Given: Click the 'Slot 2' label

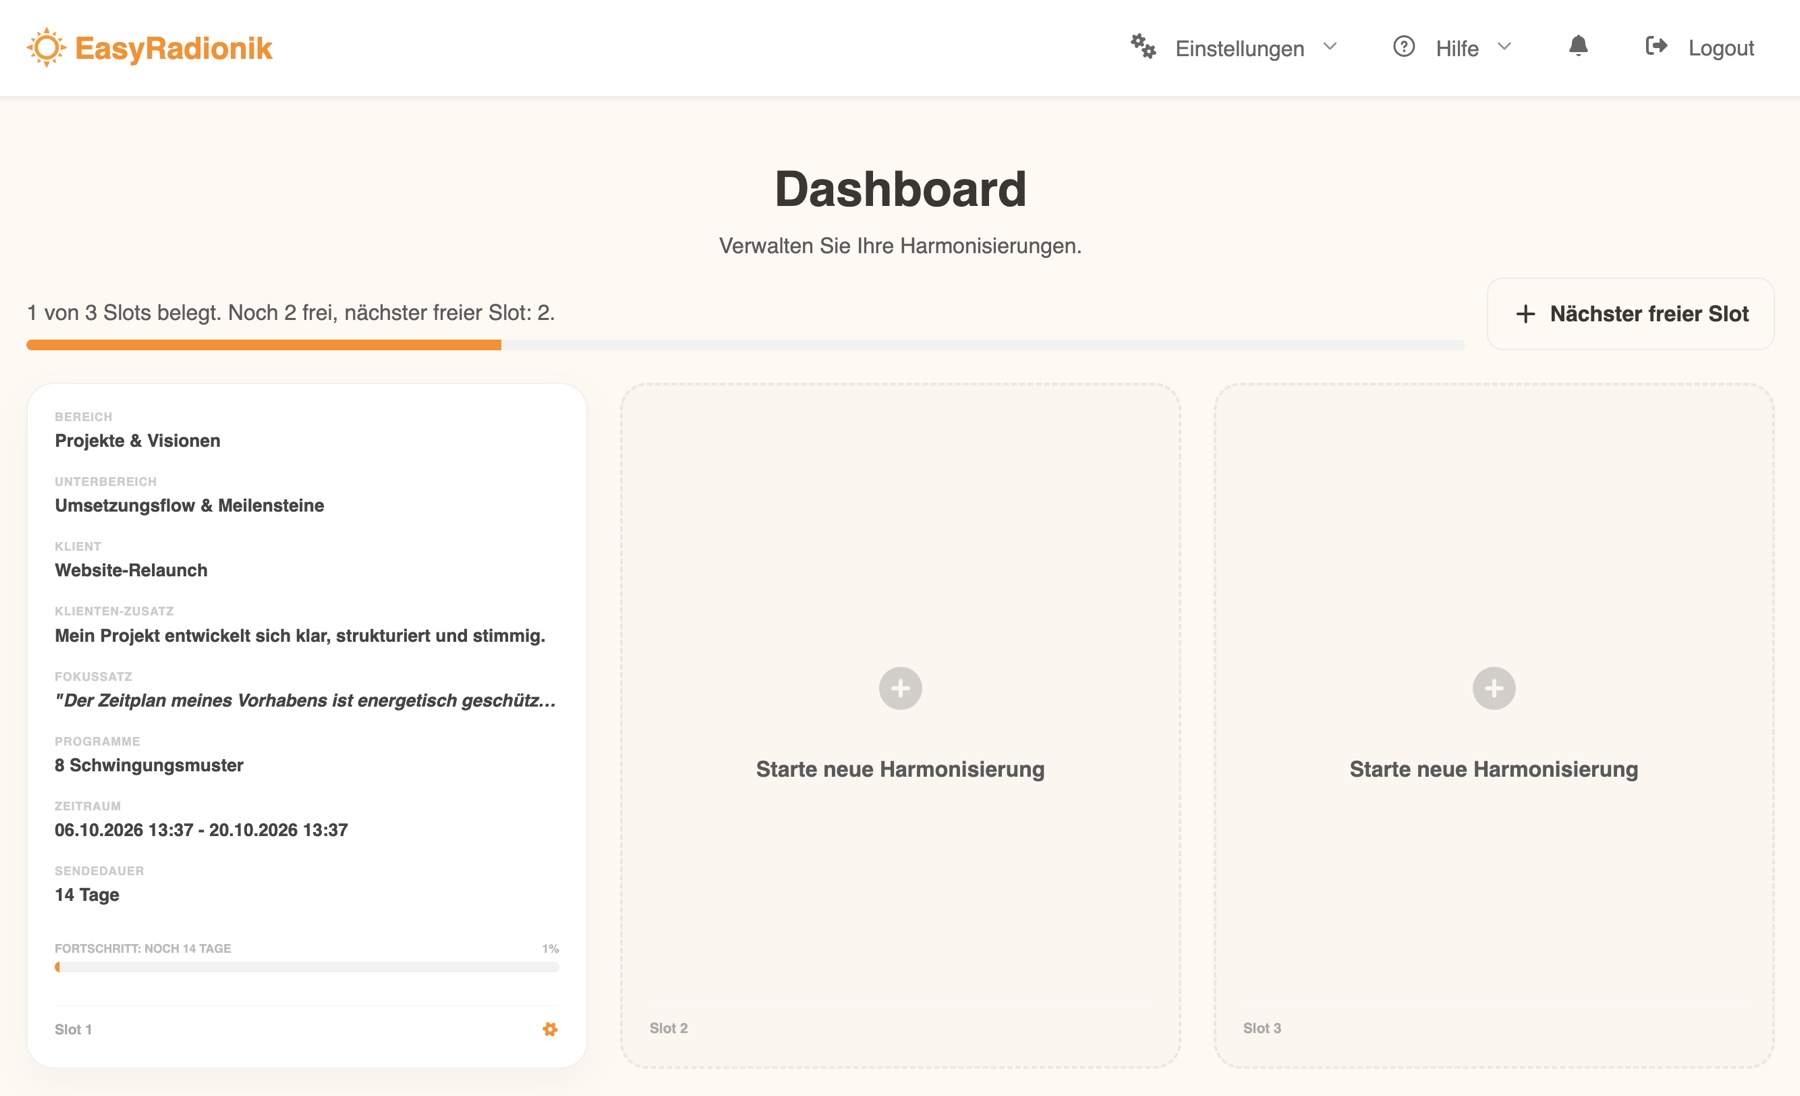Looking at the screenshot, I should coord(669,1028).
